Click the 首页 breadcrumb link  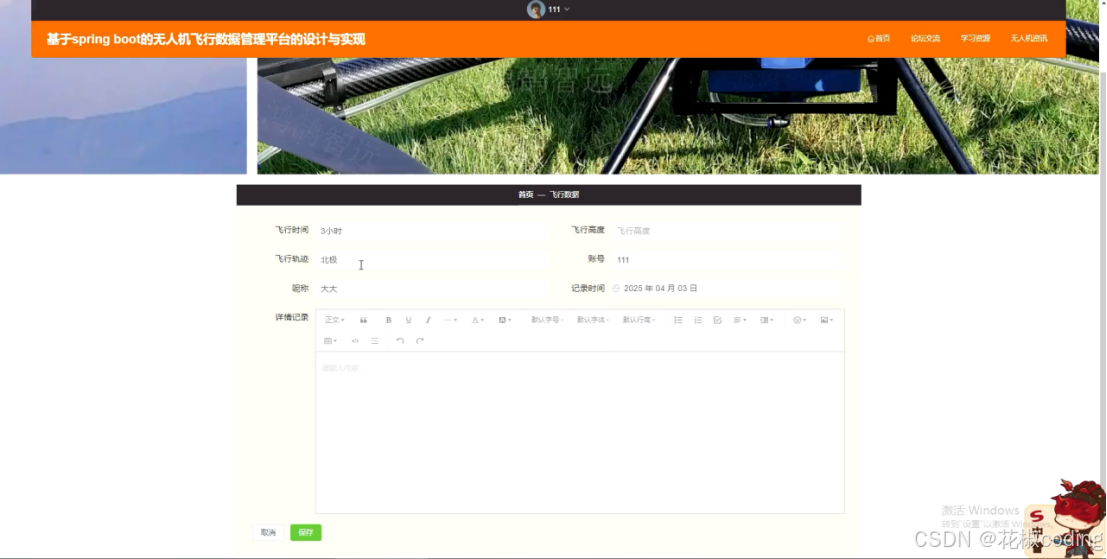[526, 195]
